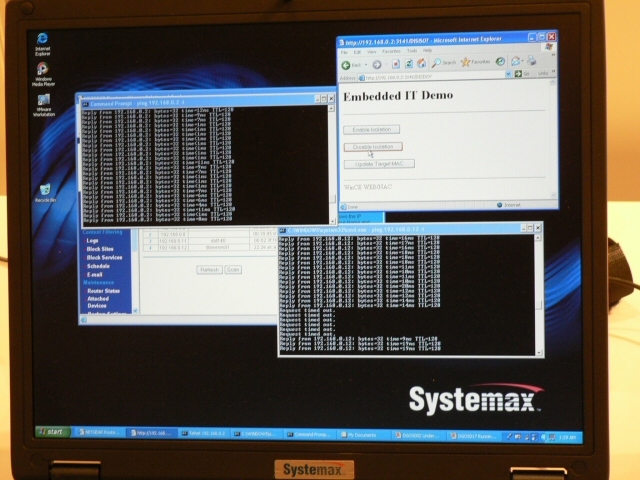
Task: Switch to NETGEAR Router taskbar button
Action: tap(100, 432)
